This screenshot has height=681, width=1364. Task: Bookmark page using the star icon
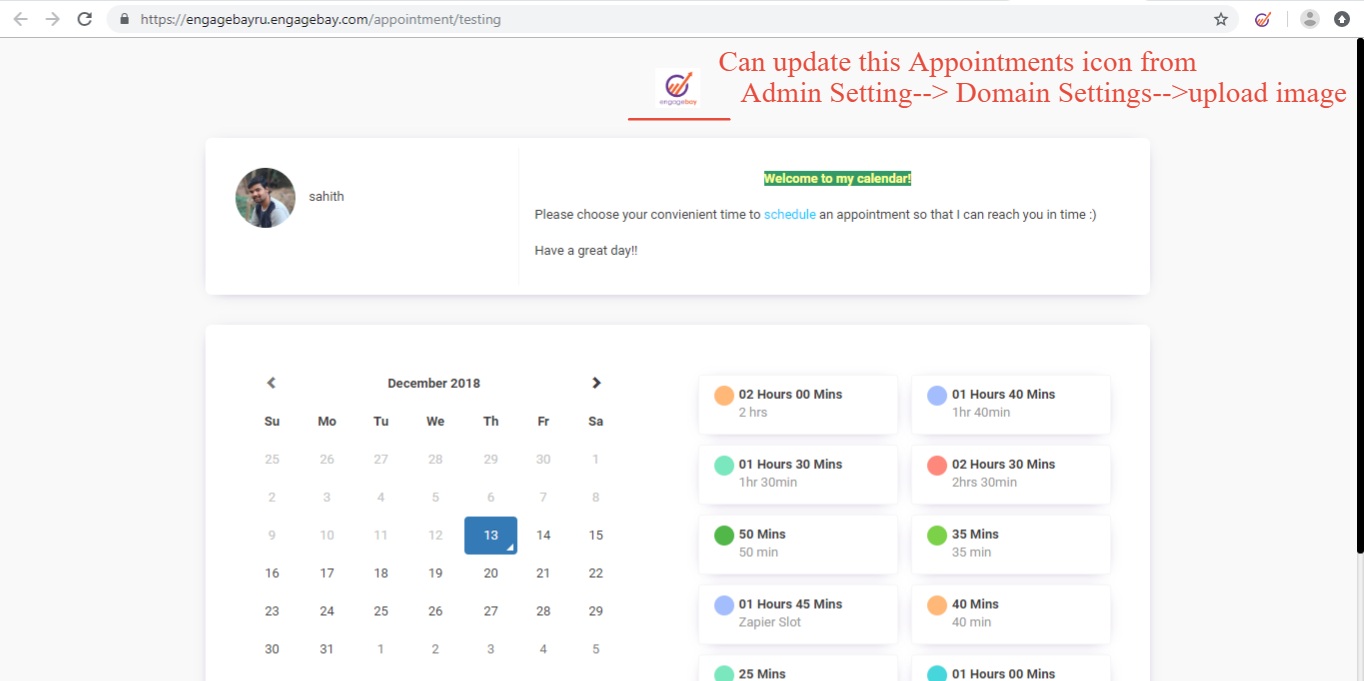coord(1220,19)
